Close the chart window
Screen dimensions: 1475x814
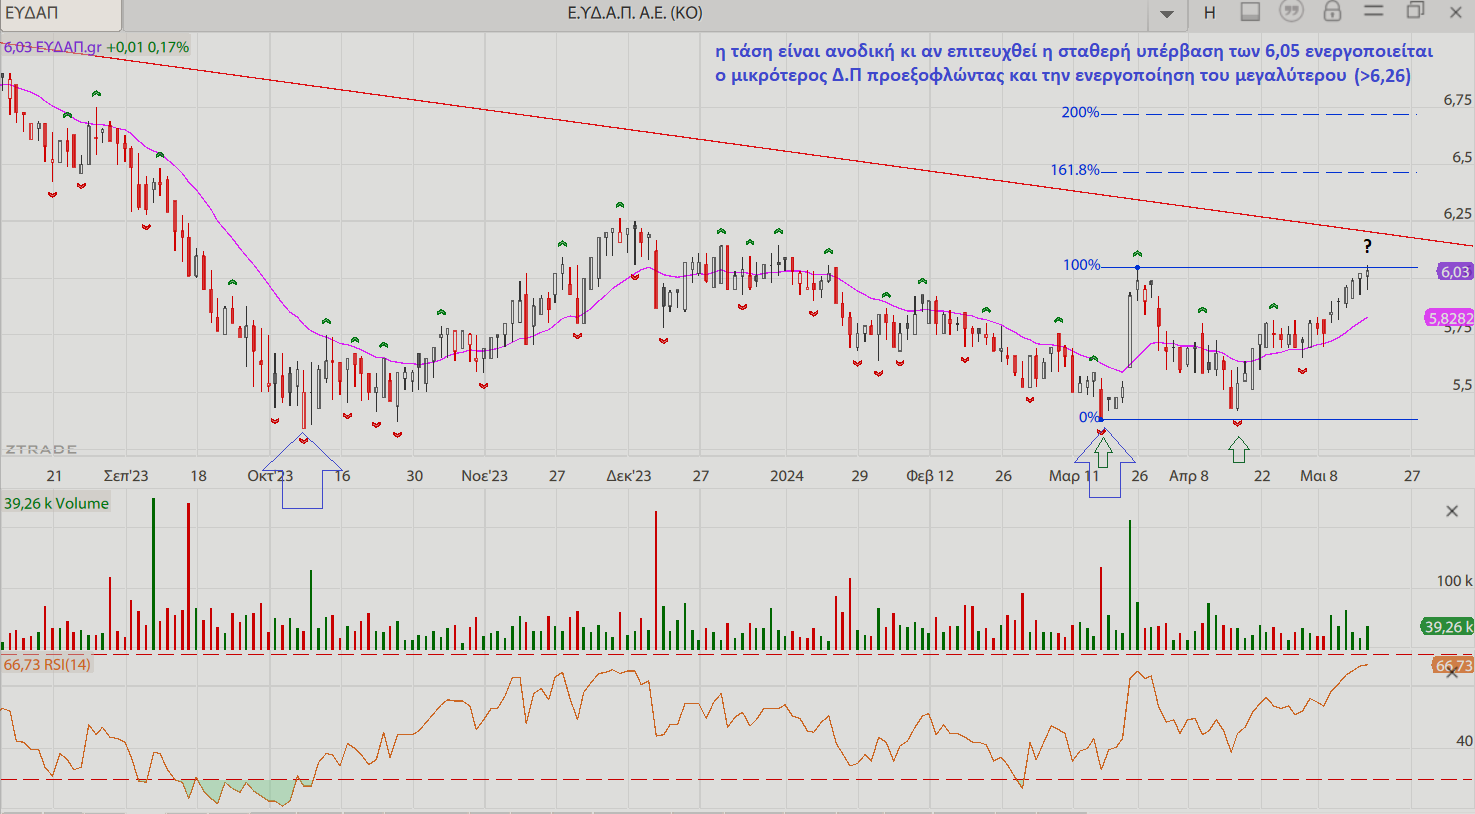click(x=1456, y=12)
